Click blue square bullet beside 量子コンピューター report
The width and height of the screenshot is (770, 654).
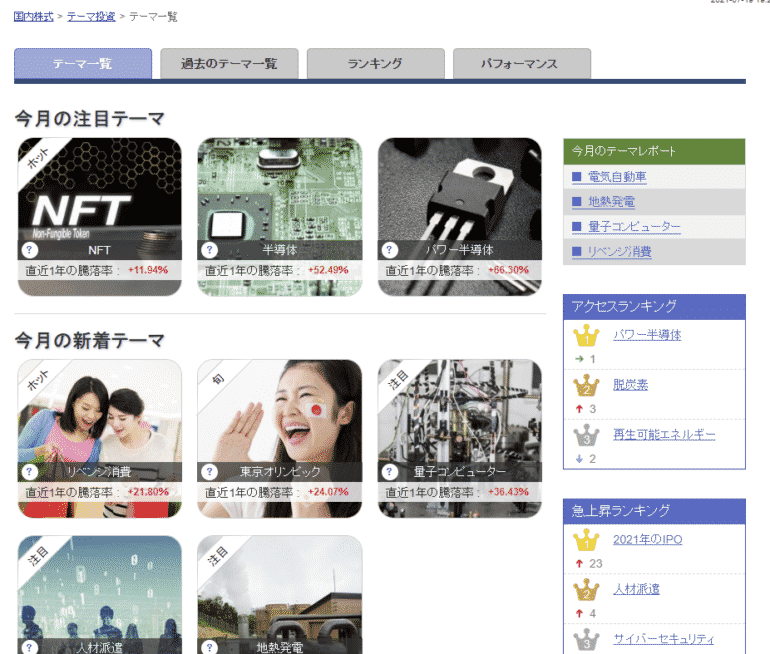577,226
